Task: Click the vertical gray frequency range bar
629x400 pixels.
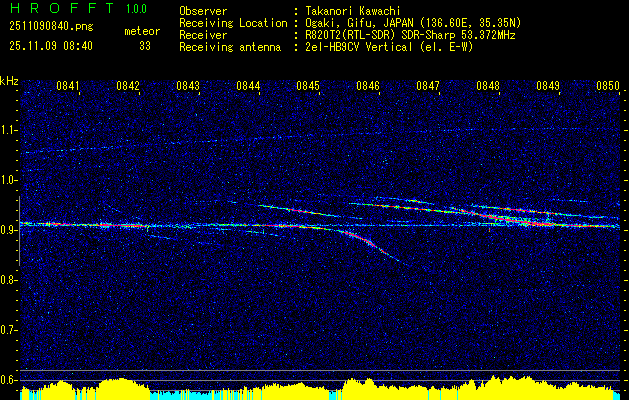Action: (x=19, y=231)
